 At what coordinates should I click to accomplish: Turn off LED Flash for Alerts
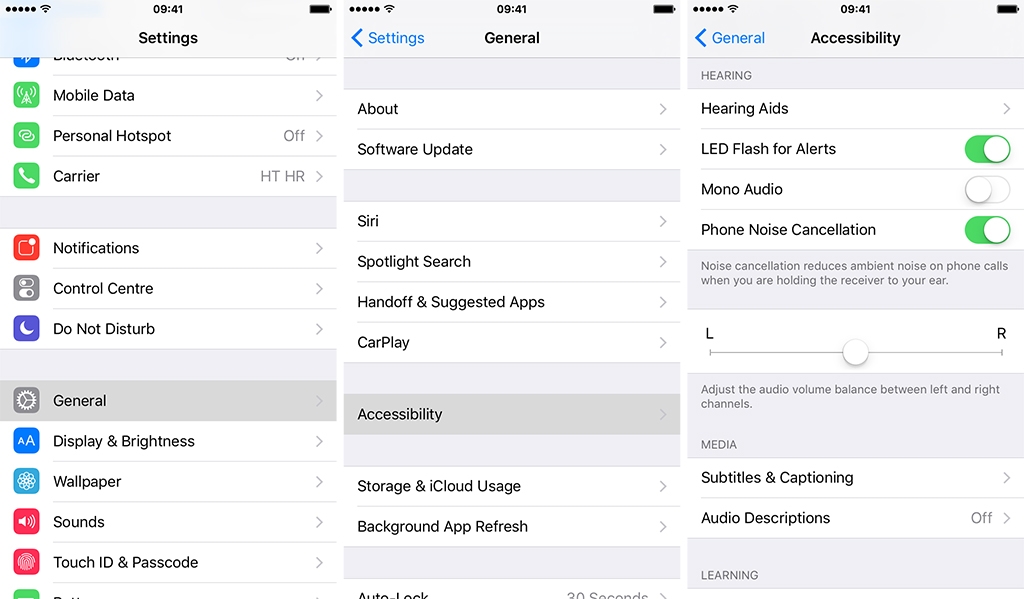987,149
